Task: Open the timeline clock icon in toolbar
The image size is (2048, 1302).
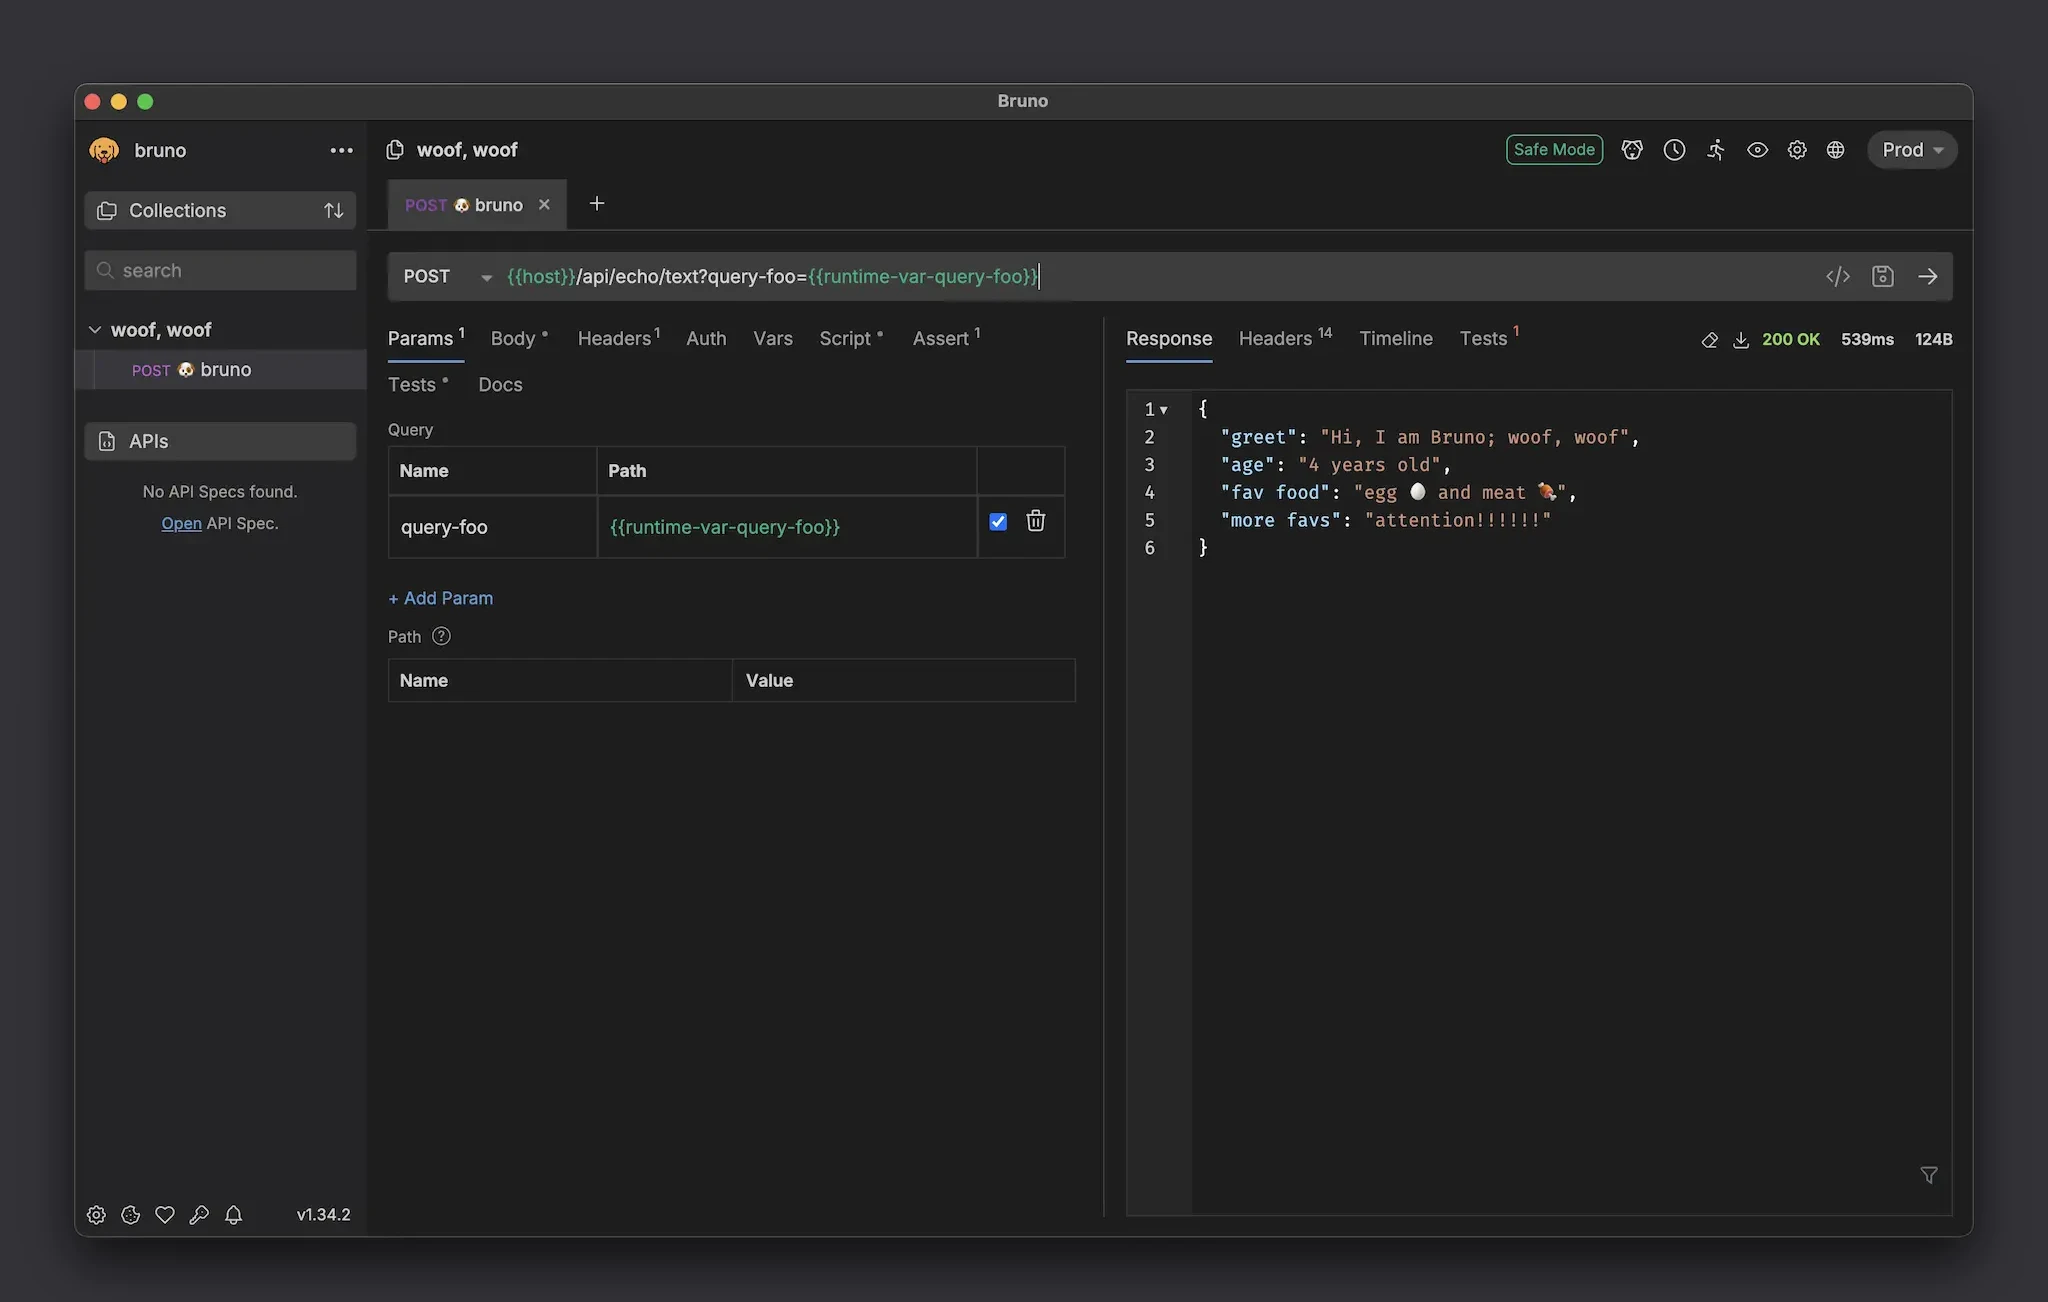Action: [x=1674, y=150]
